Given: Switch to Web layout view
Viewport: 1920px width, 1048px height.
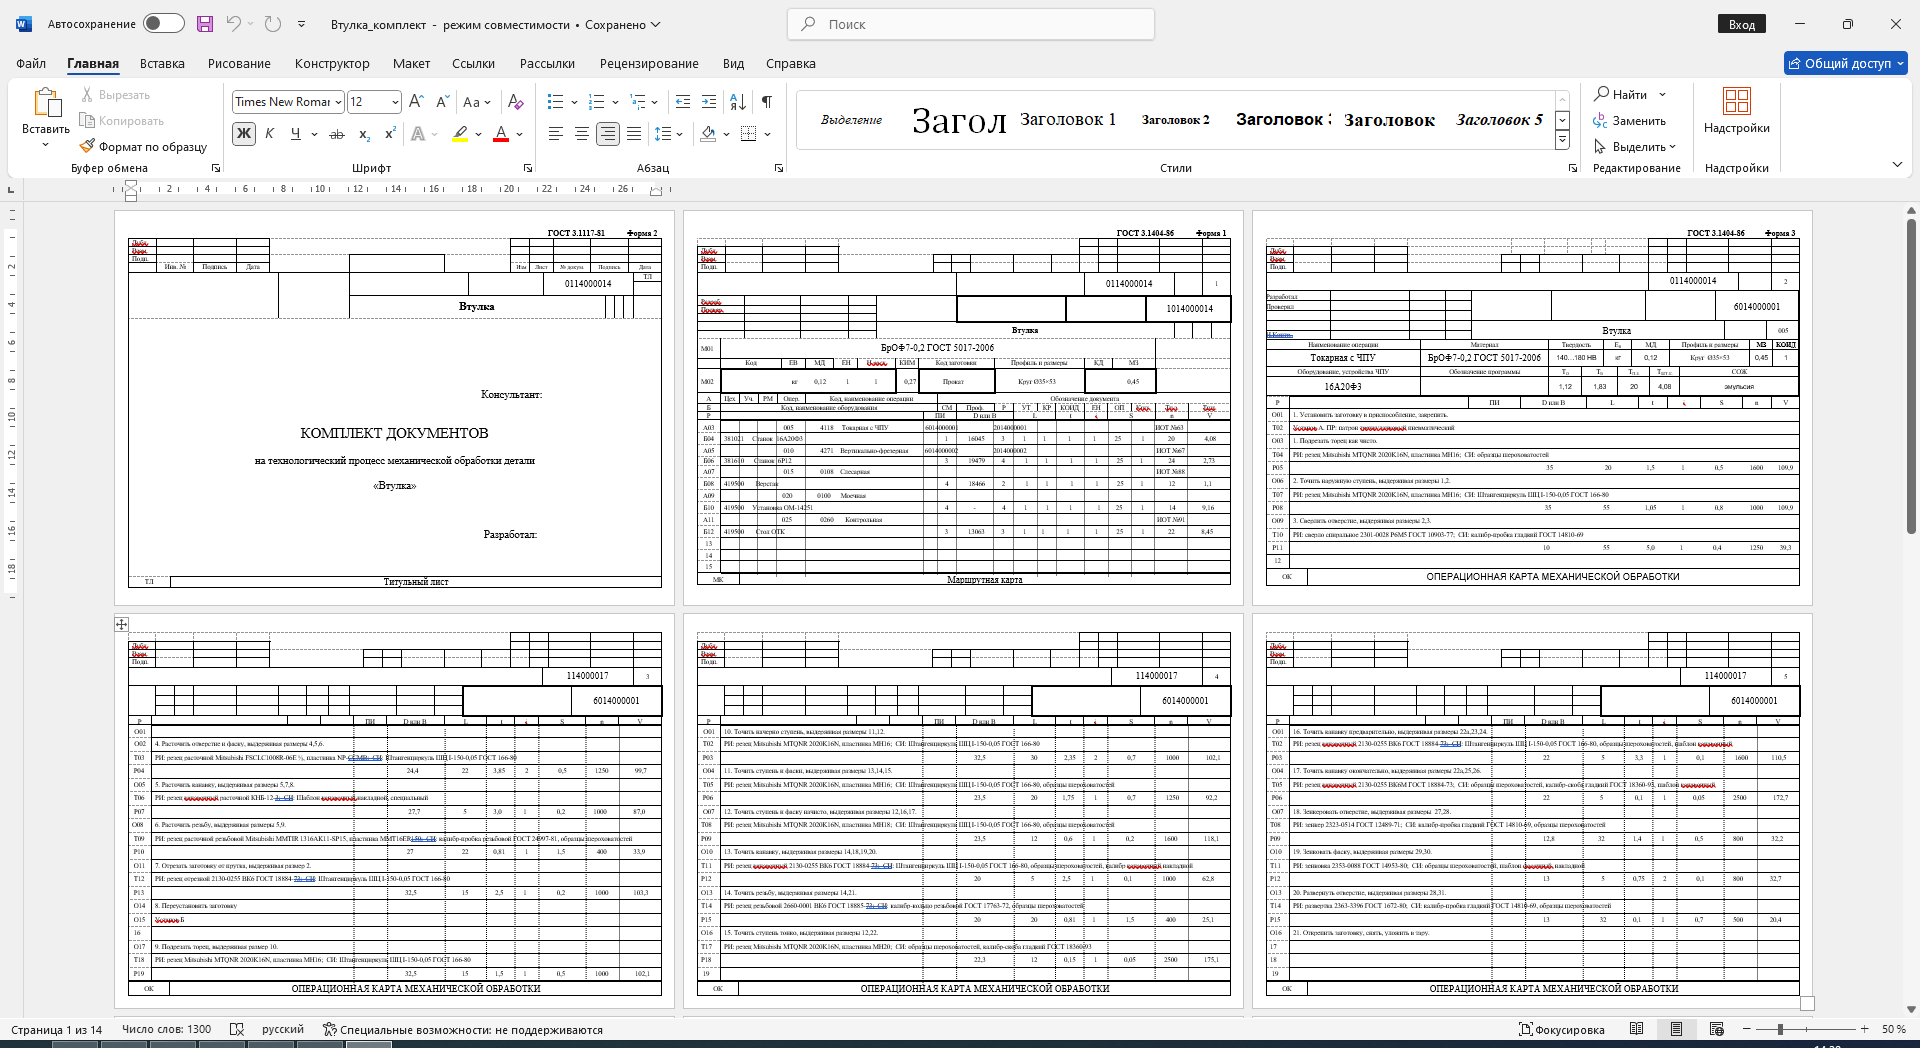Looking at the screenshot, I should point(1717,1029).
